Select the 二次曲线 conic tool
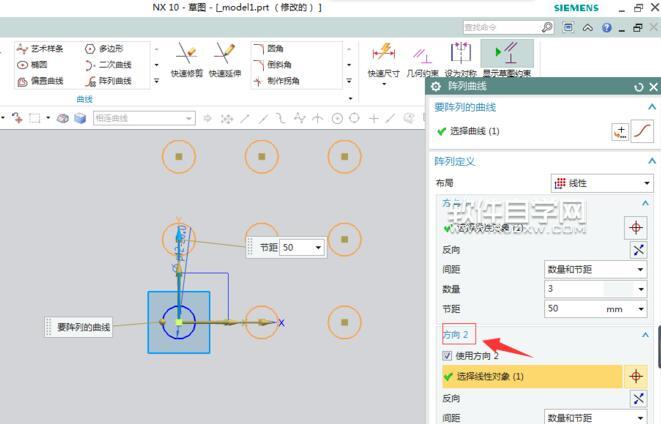The height and width of the screenshot is (424, 661). click(108, 64)
